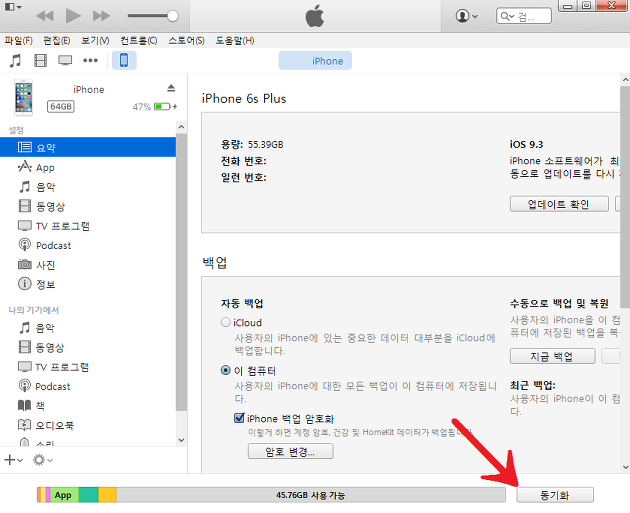Select the iPhone tab at top

[315, 61]
